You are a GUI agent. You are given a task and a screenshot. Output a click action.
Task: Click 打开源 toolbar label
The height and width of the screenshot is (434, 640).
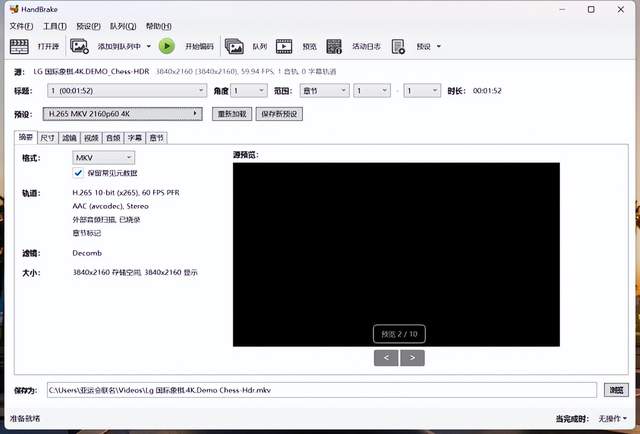[x=48, y=47]
